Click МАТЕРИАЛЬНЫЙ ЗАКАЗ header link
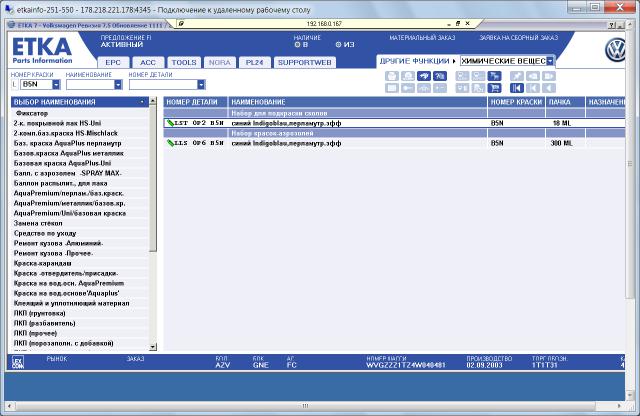Image resolution: width=640 pixels, height=416 pixels. click(422, 38)
